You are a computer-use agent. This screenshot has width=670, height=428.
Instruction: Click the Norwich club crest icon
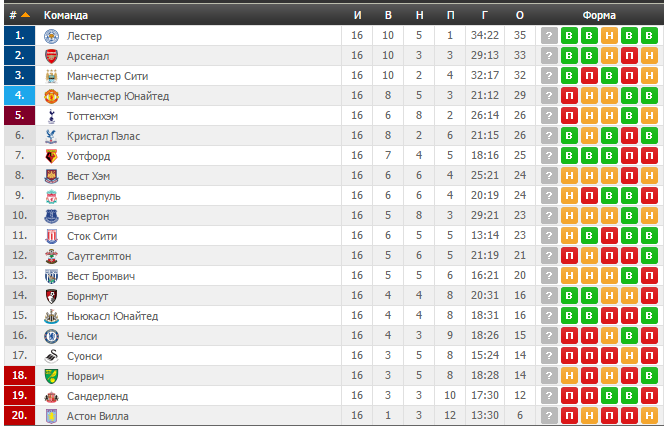click(50, 376)
